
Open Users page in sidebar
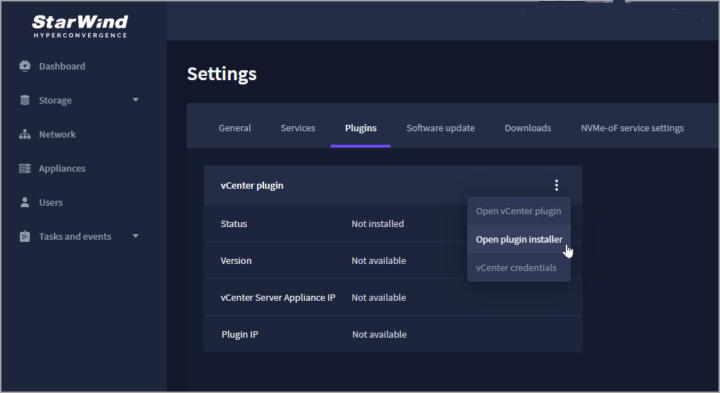point(51,202)
